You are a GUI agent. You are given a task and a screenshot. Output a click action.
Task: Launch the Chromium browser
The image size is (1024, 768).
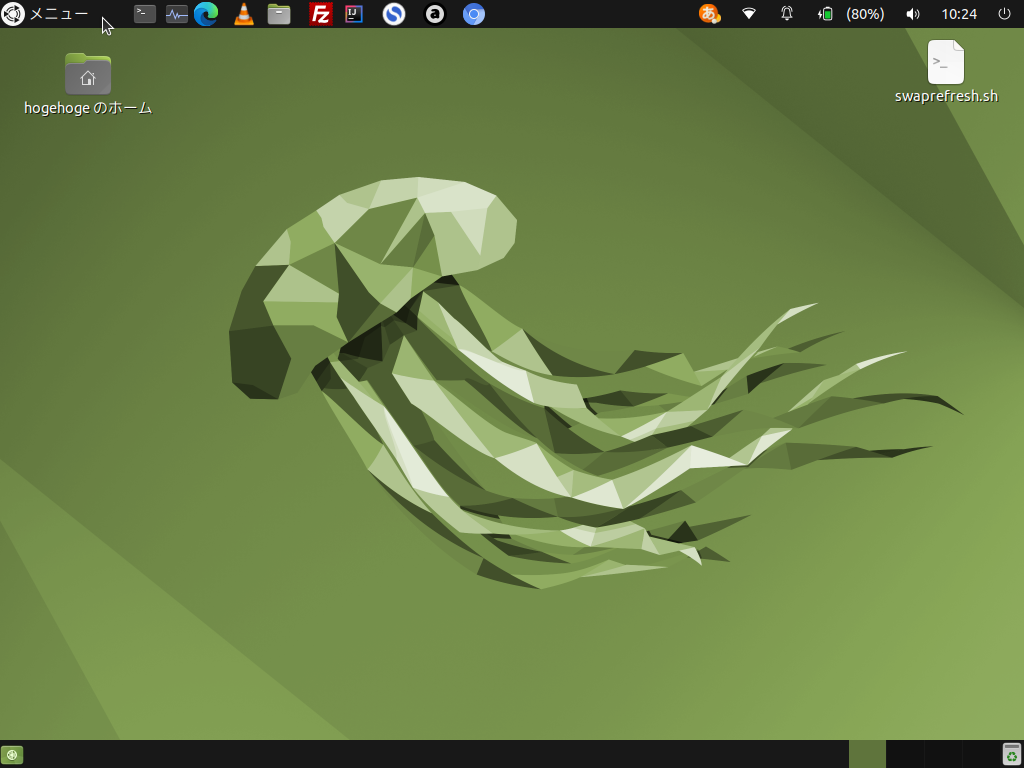pyautogui.click(x=474, y=14)
